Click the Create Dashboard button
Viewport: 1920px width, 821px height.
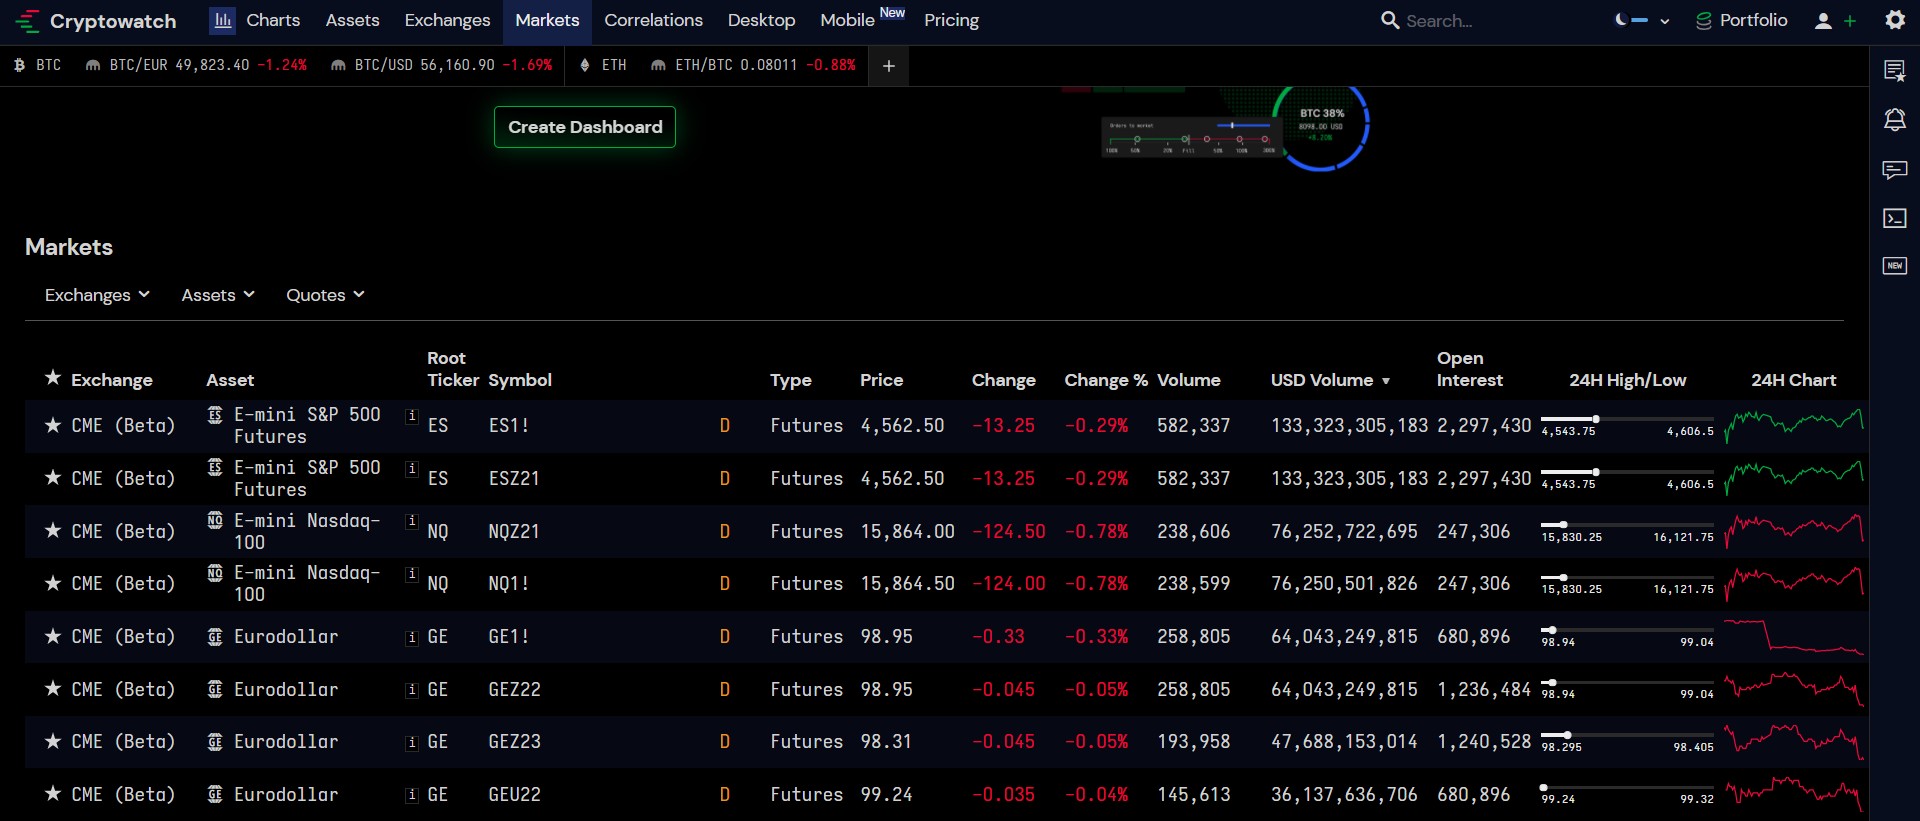585,127
